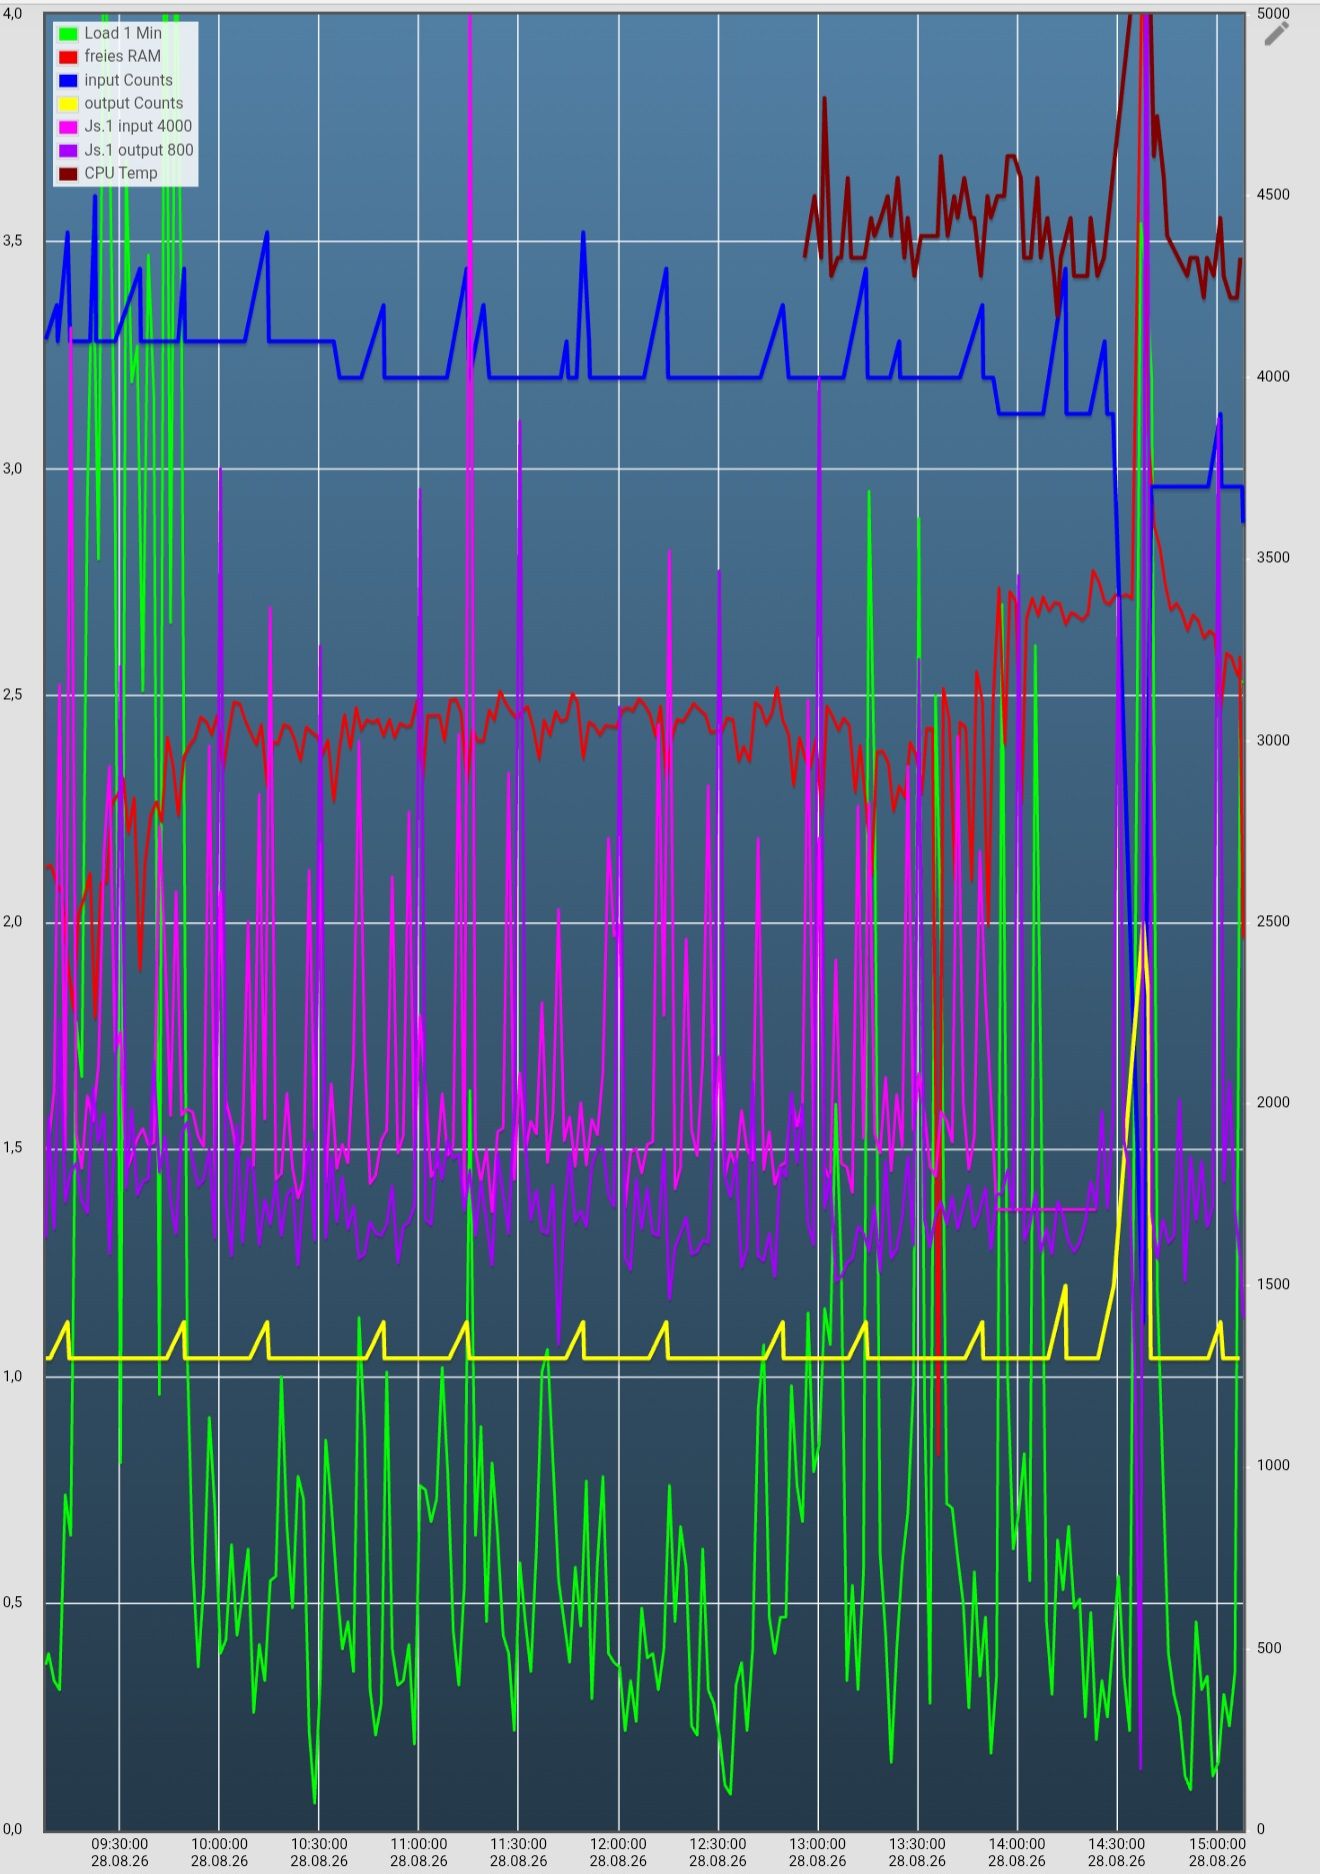Click the purple Js.1 output swatch
This screenshot has width=1320, height=1874.
[68, 150]
